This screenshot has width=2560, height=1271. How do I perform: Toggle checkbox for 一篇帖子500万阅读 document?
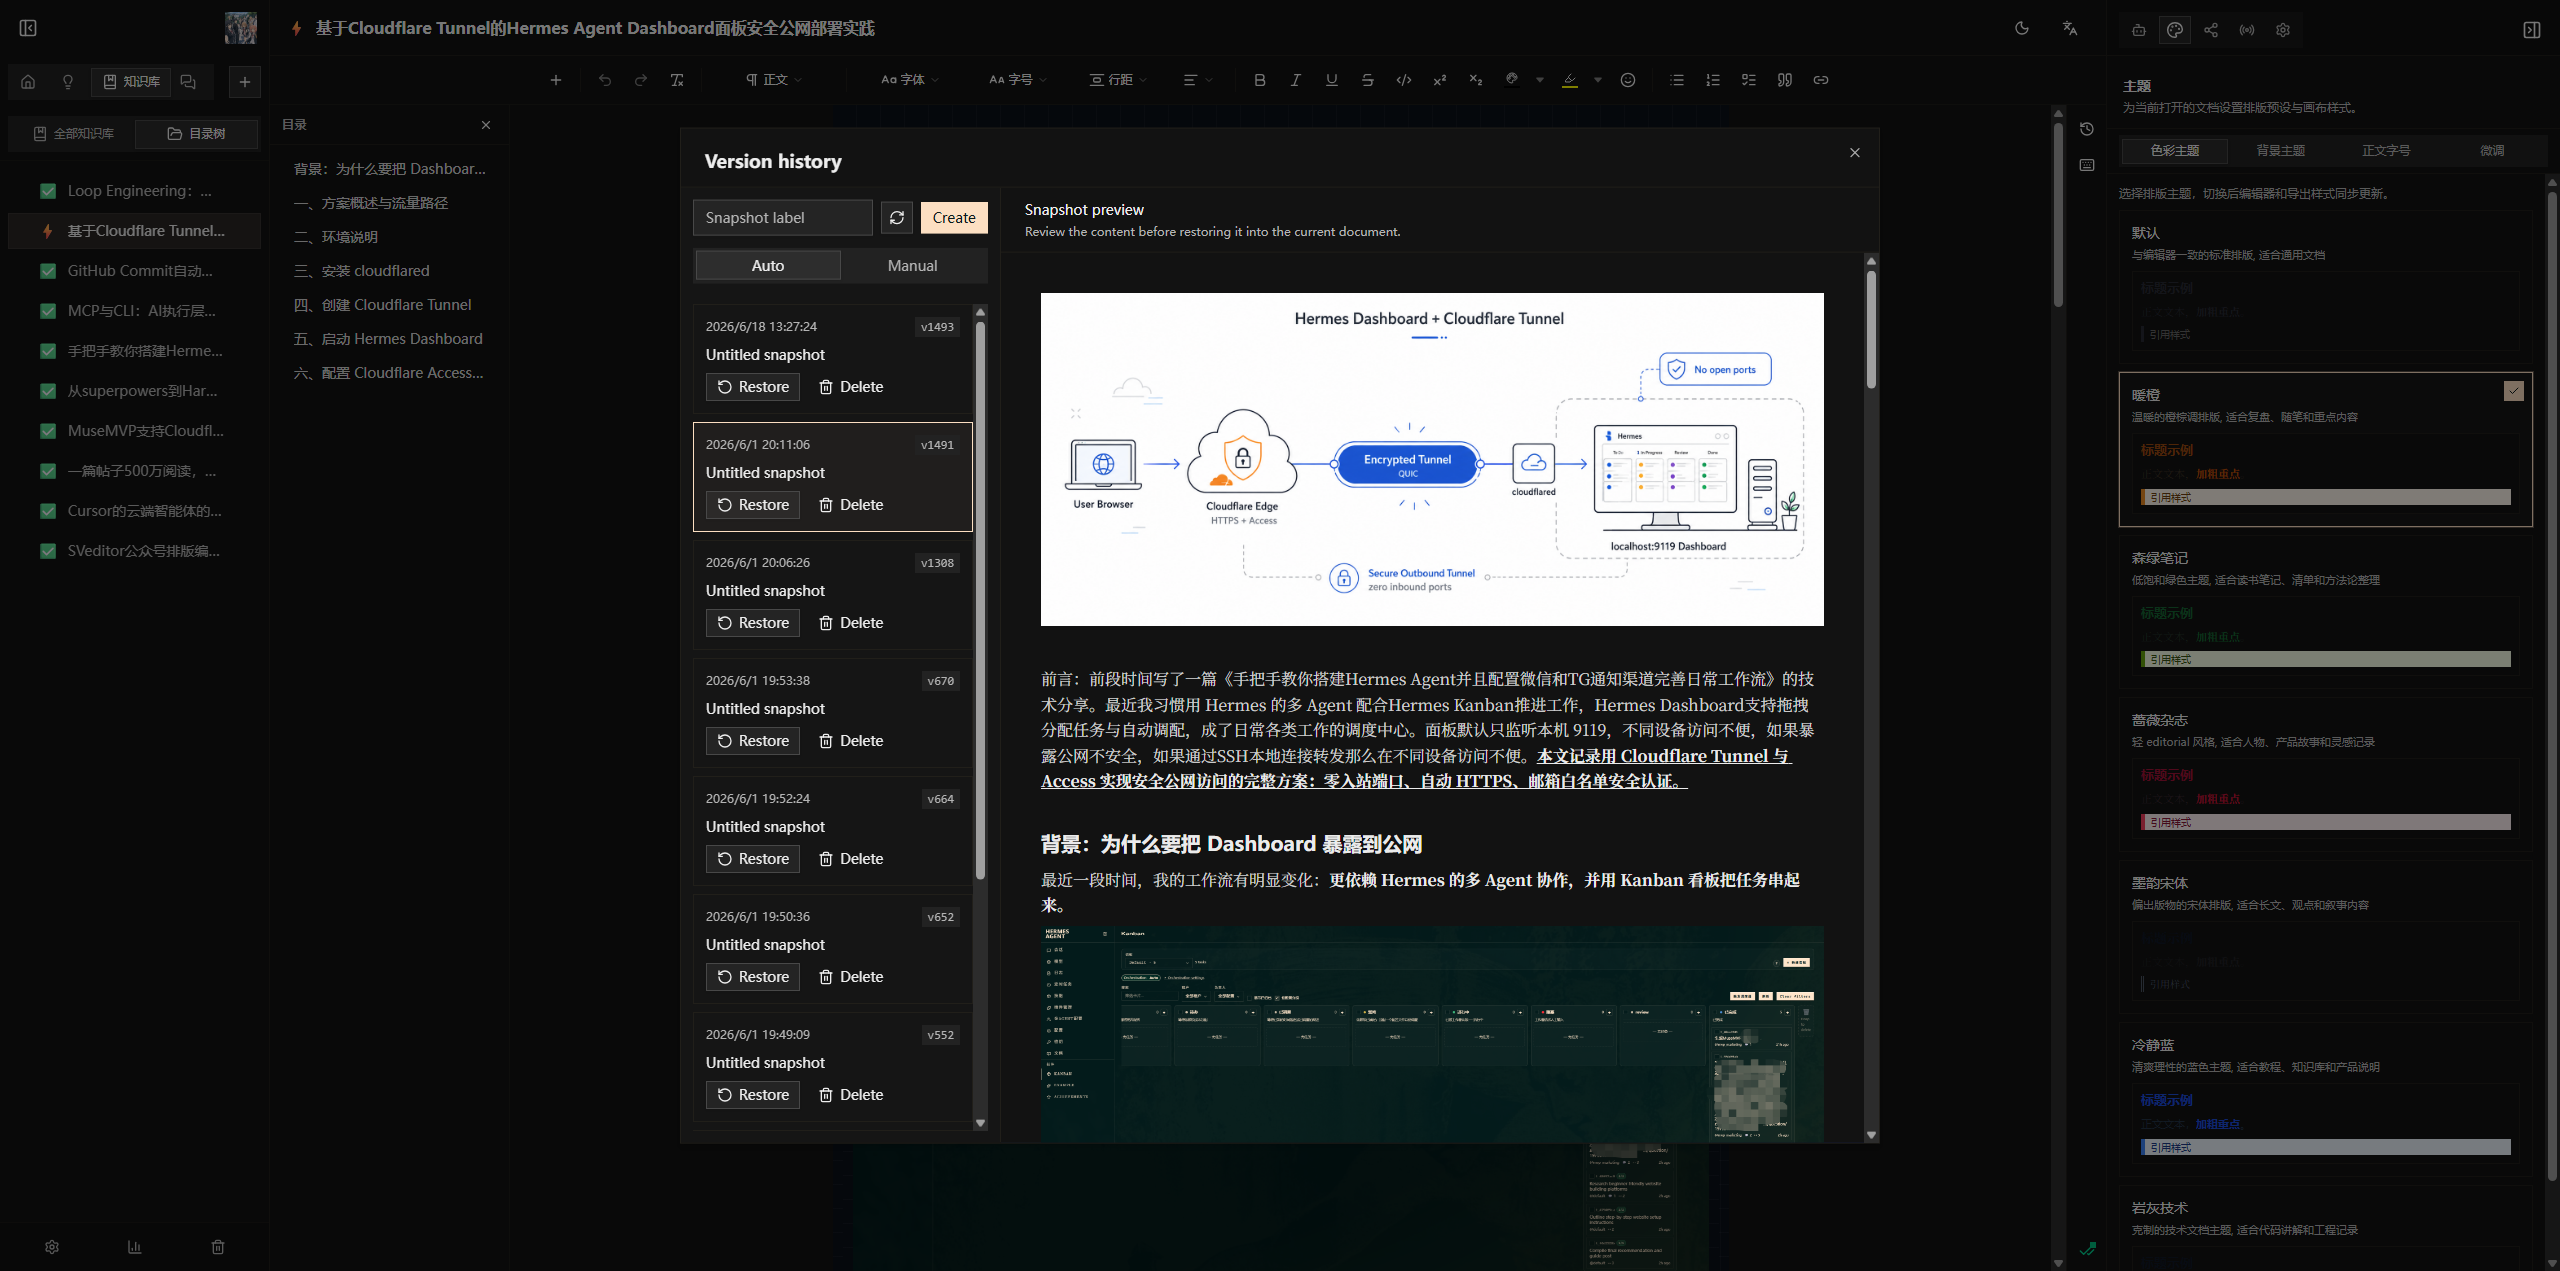tap(48, 471)
